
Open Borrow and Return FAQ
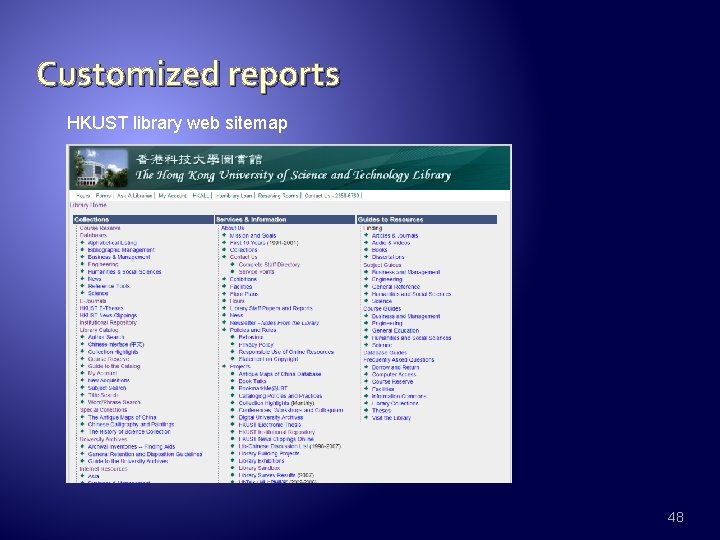(x=395, y=368)
